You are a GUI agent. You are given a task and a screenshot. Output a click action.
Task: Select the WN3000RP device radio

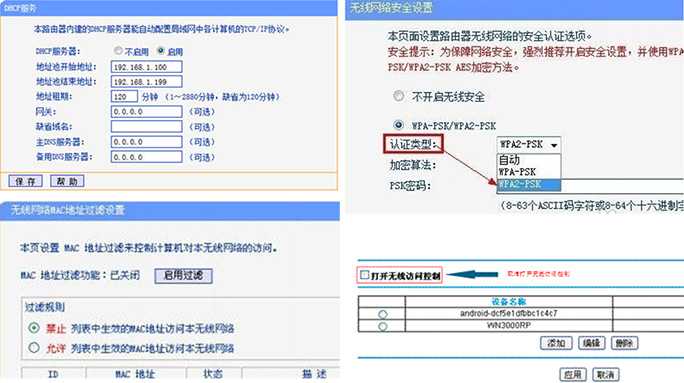383,326
